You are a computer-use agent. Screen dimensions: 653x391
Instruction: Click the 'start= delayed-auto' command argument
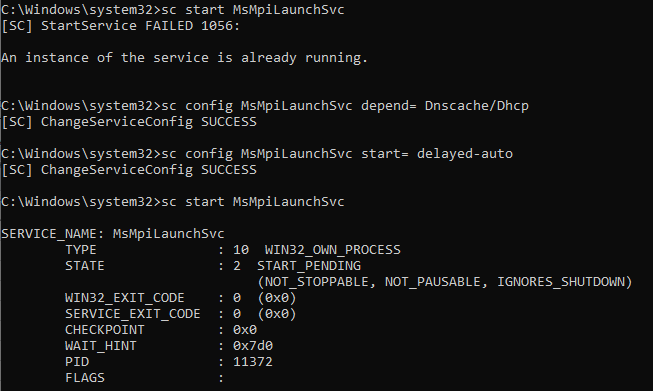pos(437,154)
